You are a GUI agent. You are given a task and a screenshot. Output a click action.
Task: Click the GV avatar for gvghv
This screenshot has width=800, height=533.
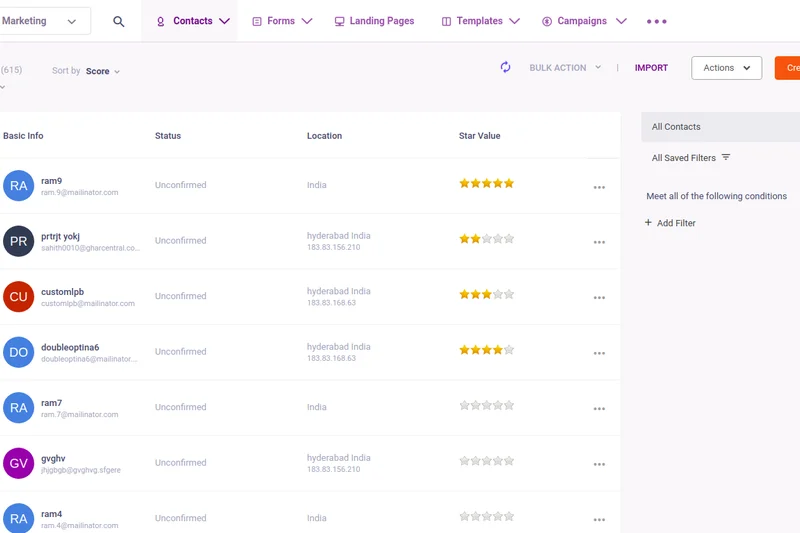[18, 463]
